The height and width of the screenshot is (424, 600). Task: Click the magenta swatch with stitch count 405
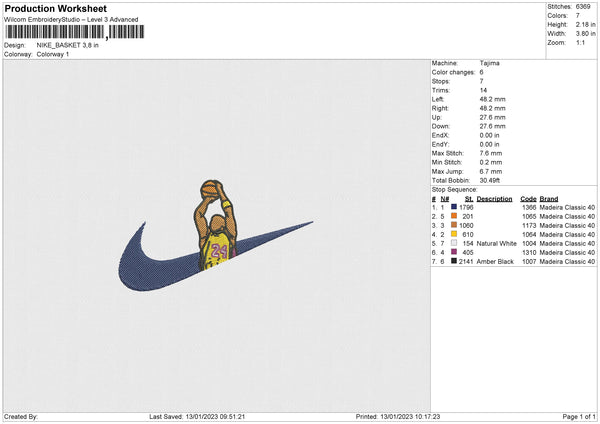454,252
